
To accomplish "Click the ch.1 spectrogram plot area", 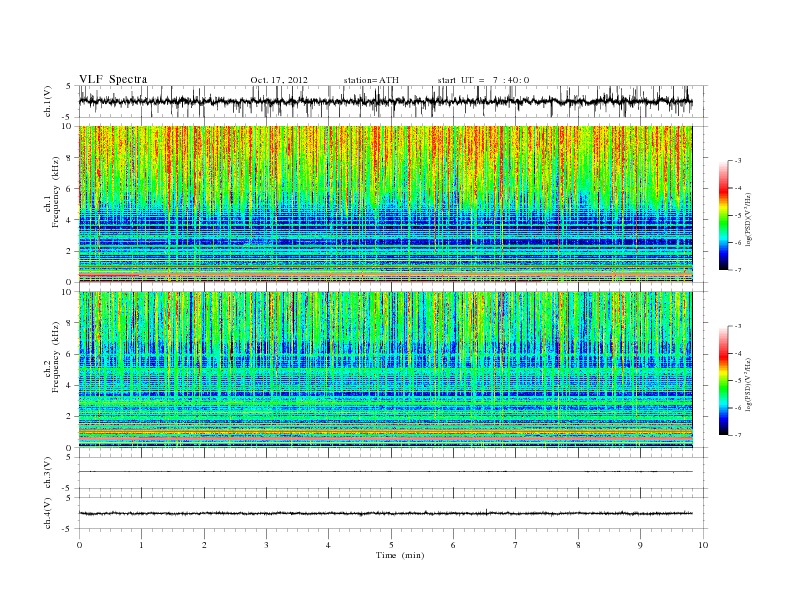I will [x=385, y=204].
